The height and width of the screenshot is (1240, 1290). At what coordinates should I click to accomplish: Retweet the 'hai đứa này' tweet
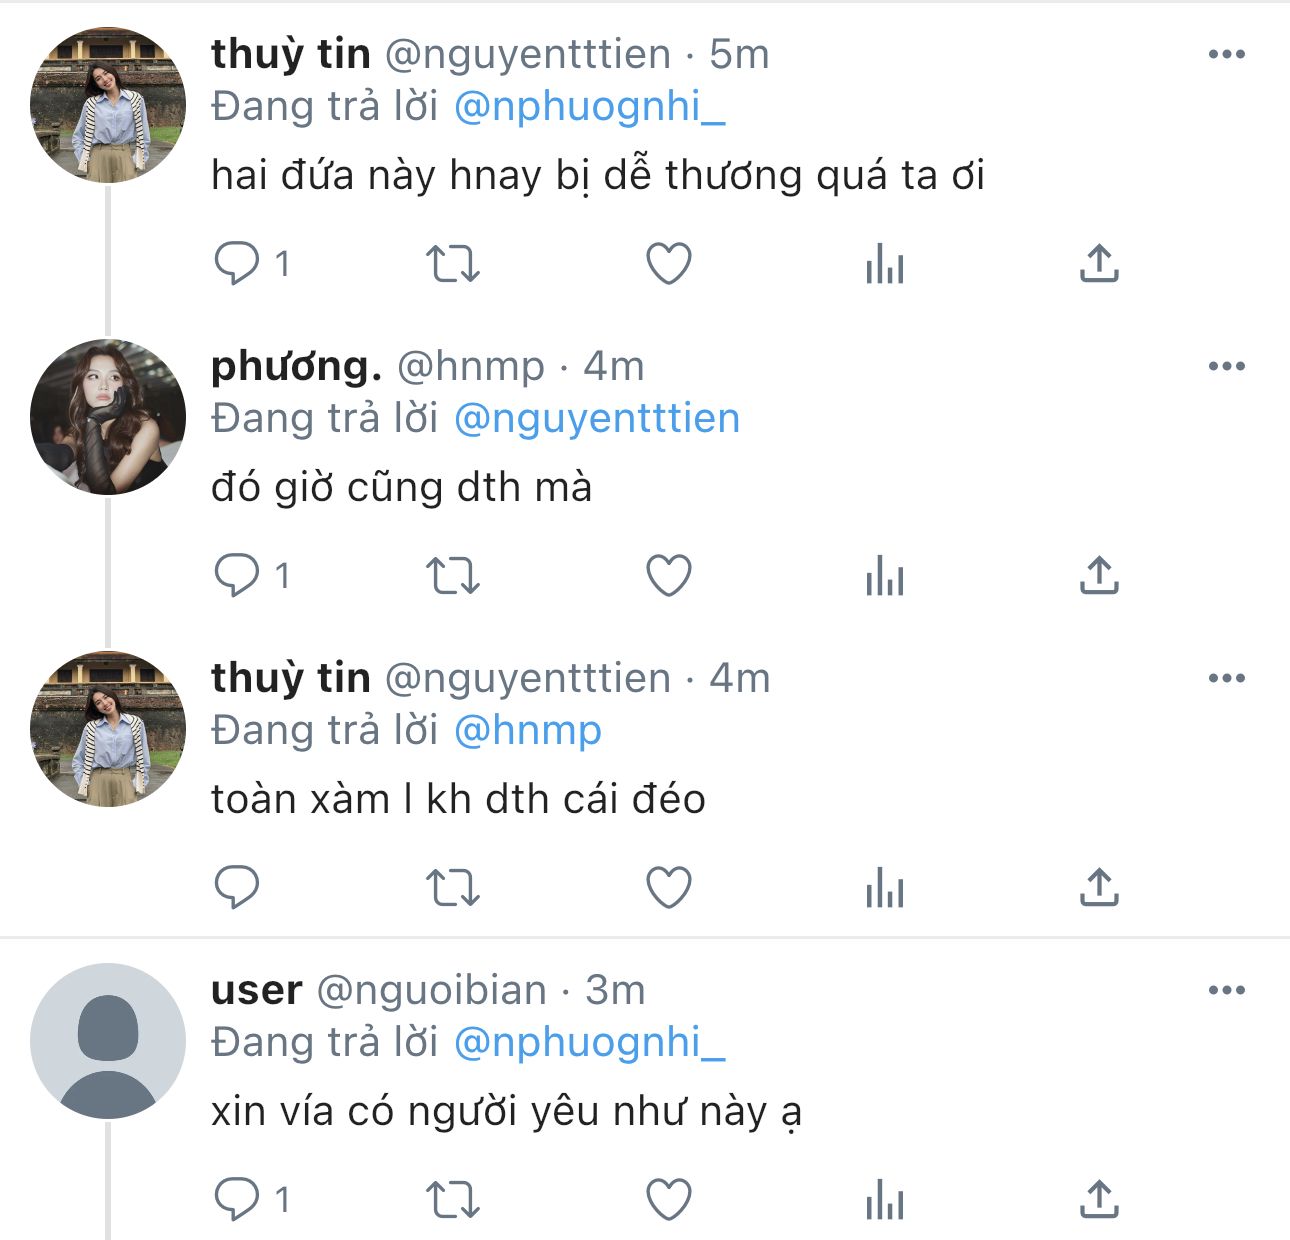(453, 264)
